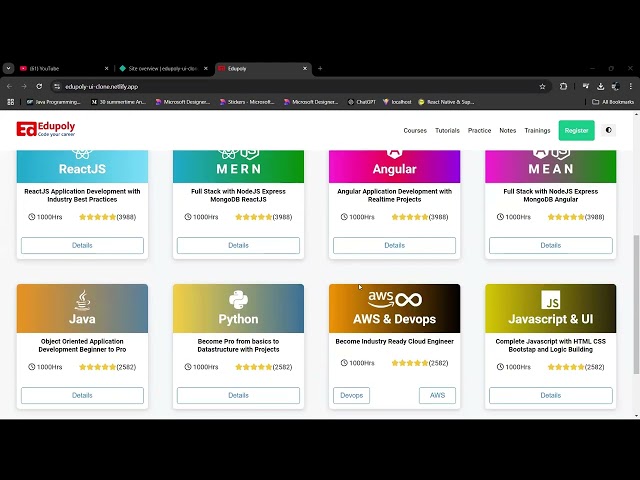Bookmark this page with the star icon
Screen dimensions: 640x480
(x=542, y=87)
